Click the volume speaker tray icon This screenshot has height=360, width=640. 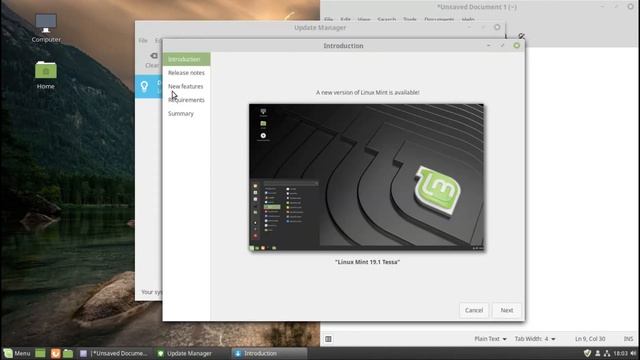(633, 353)
